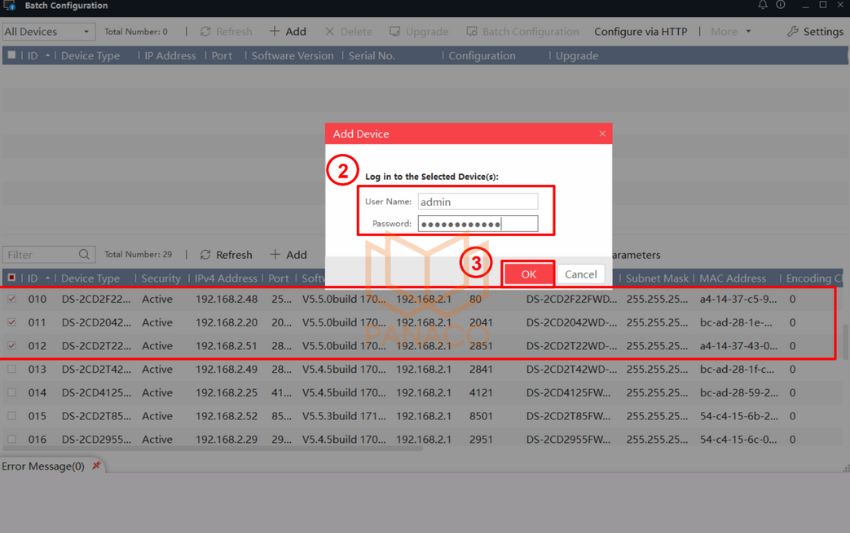Check the checkbox for device 016

click(11, 439)
